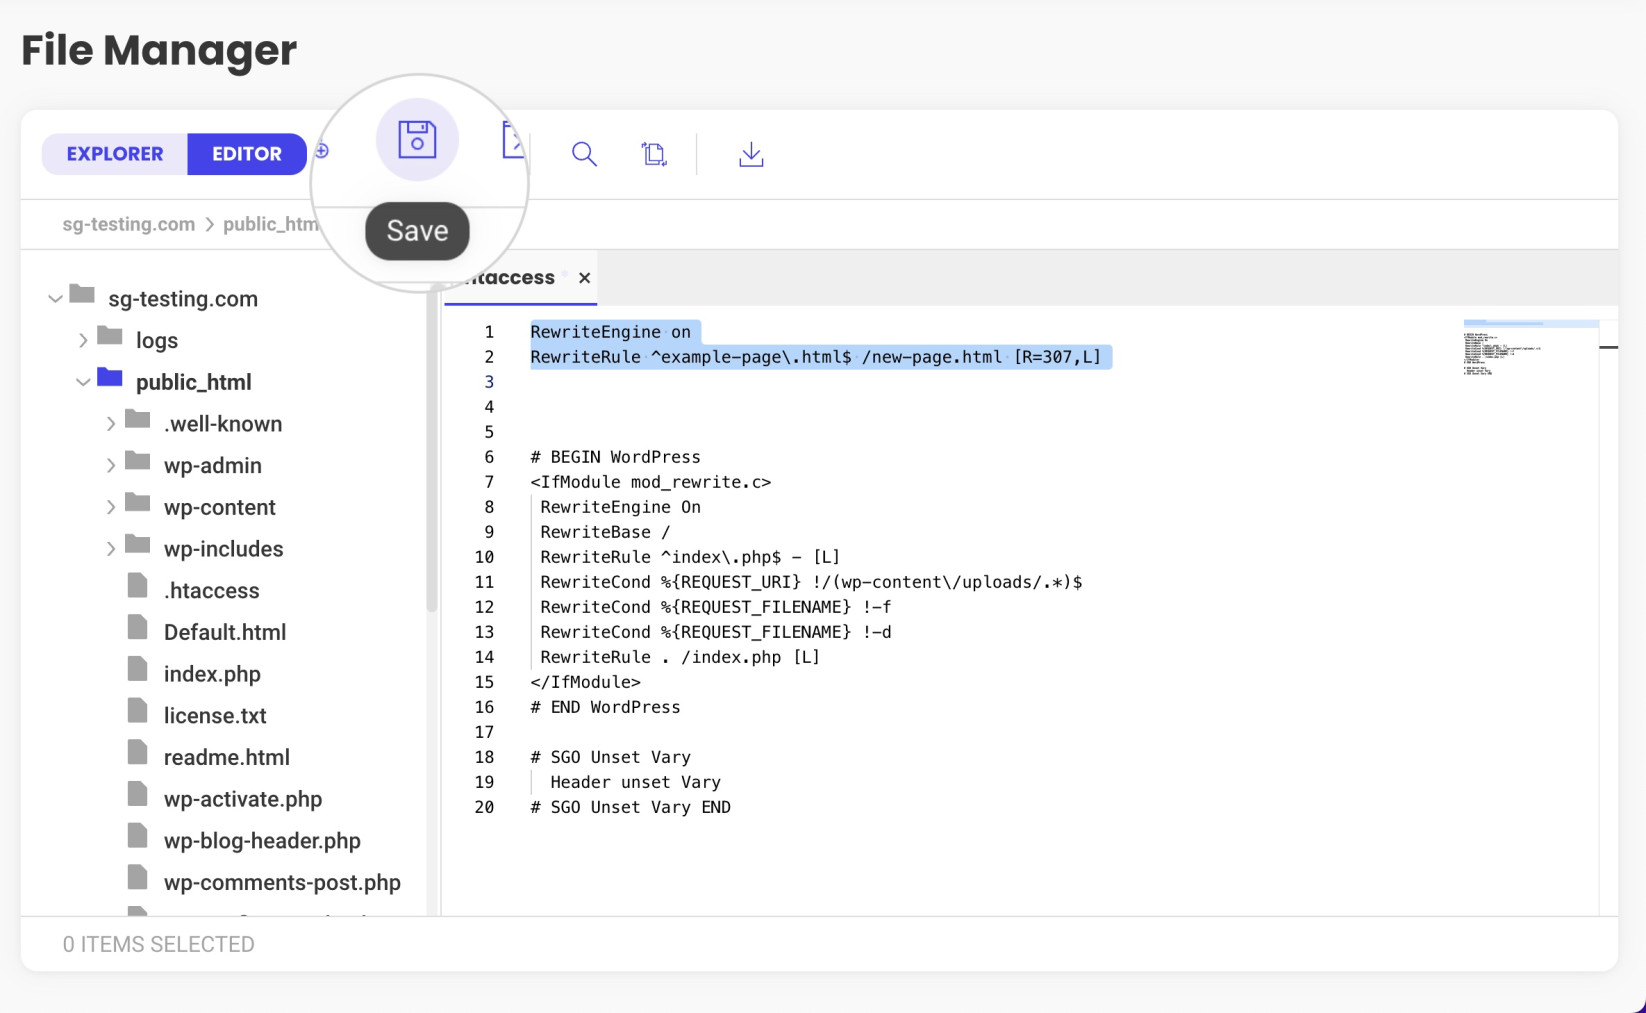Open license.txt in file tree
Image resolution: width=1646 pixels, height=1013 pixels.
point(215,716)
